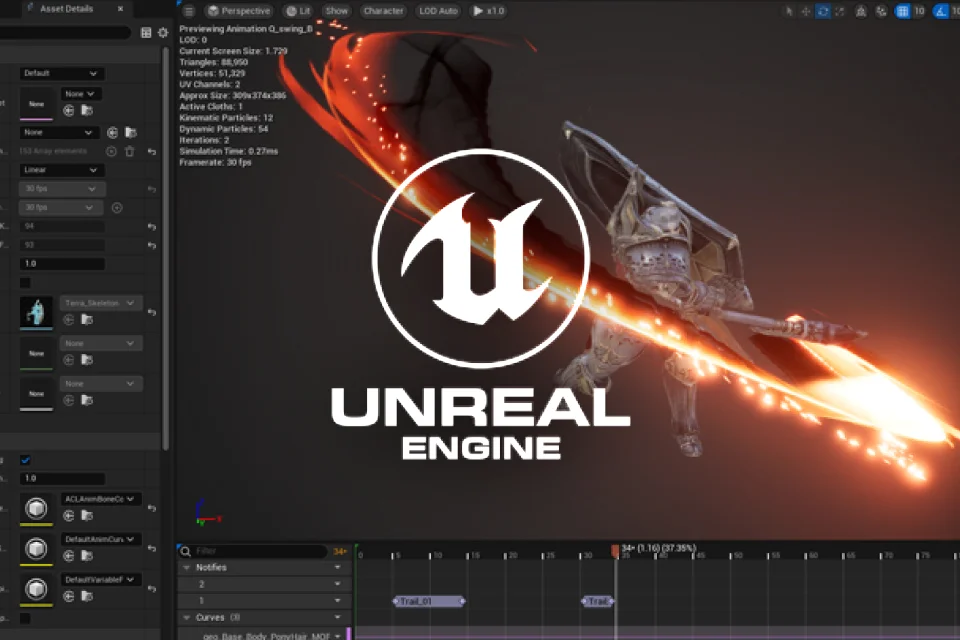This screenshot has width=960, height=640.
Task: Activate the rotate mode tool
Action: point(823,11)
